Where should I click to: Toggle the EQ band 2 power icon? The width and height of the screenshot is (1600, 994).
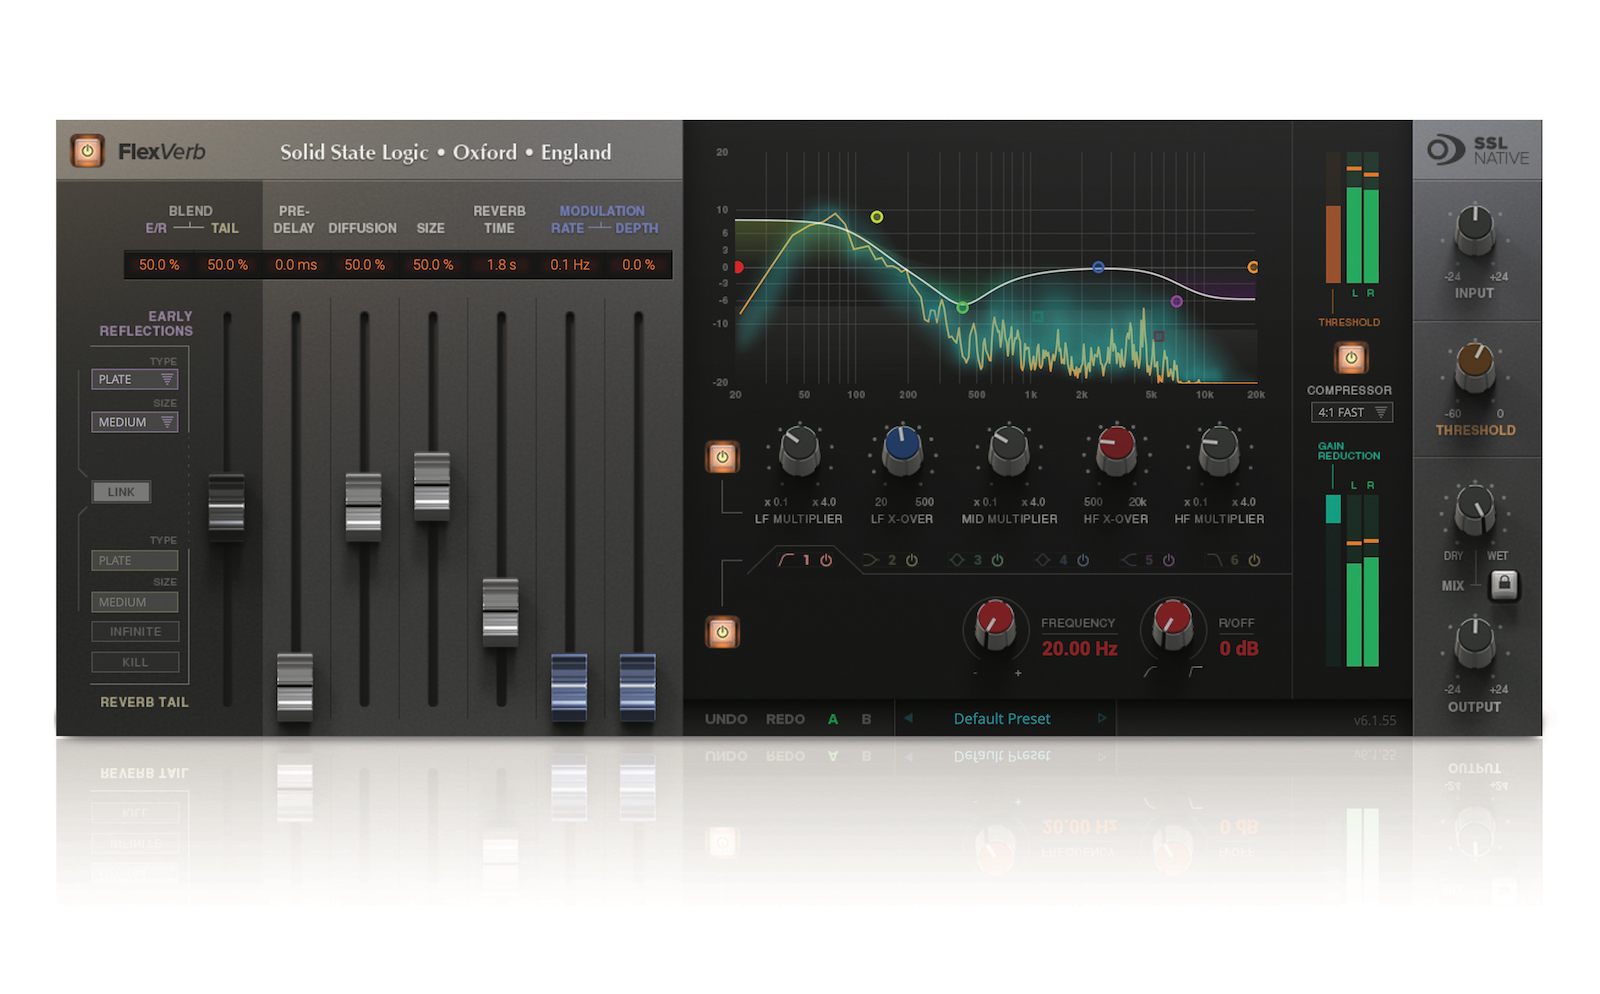(912, 560)
